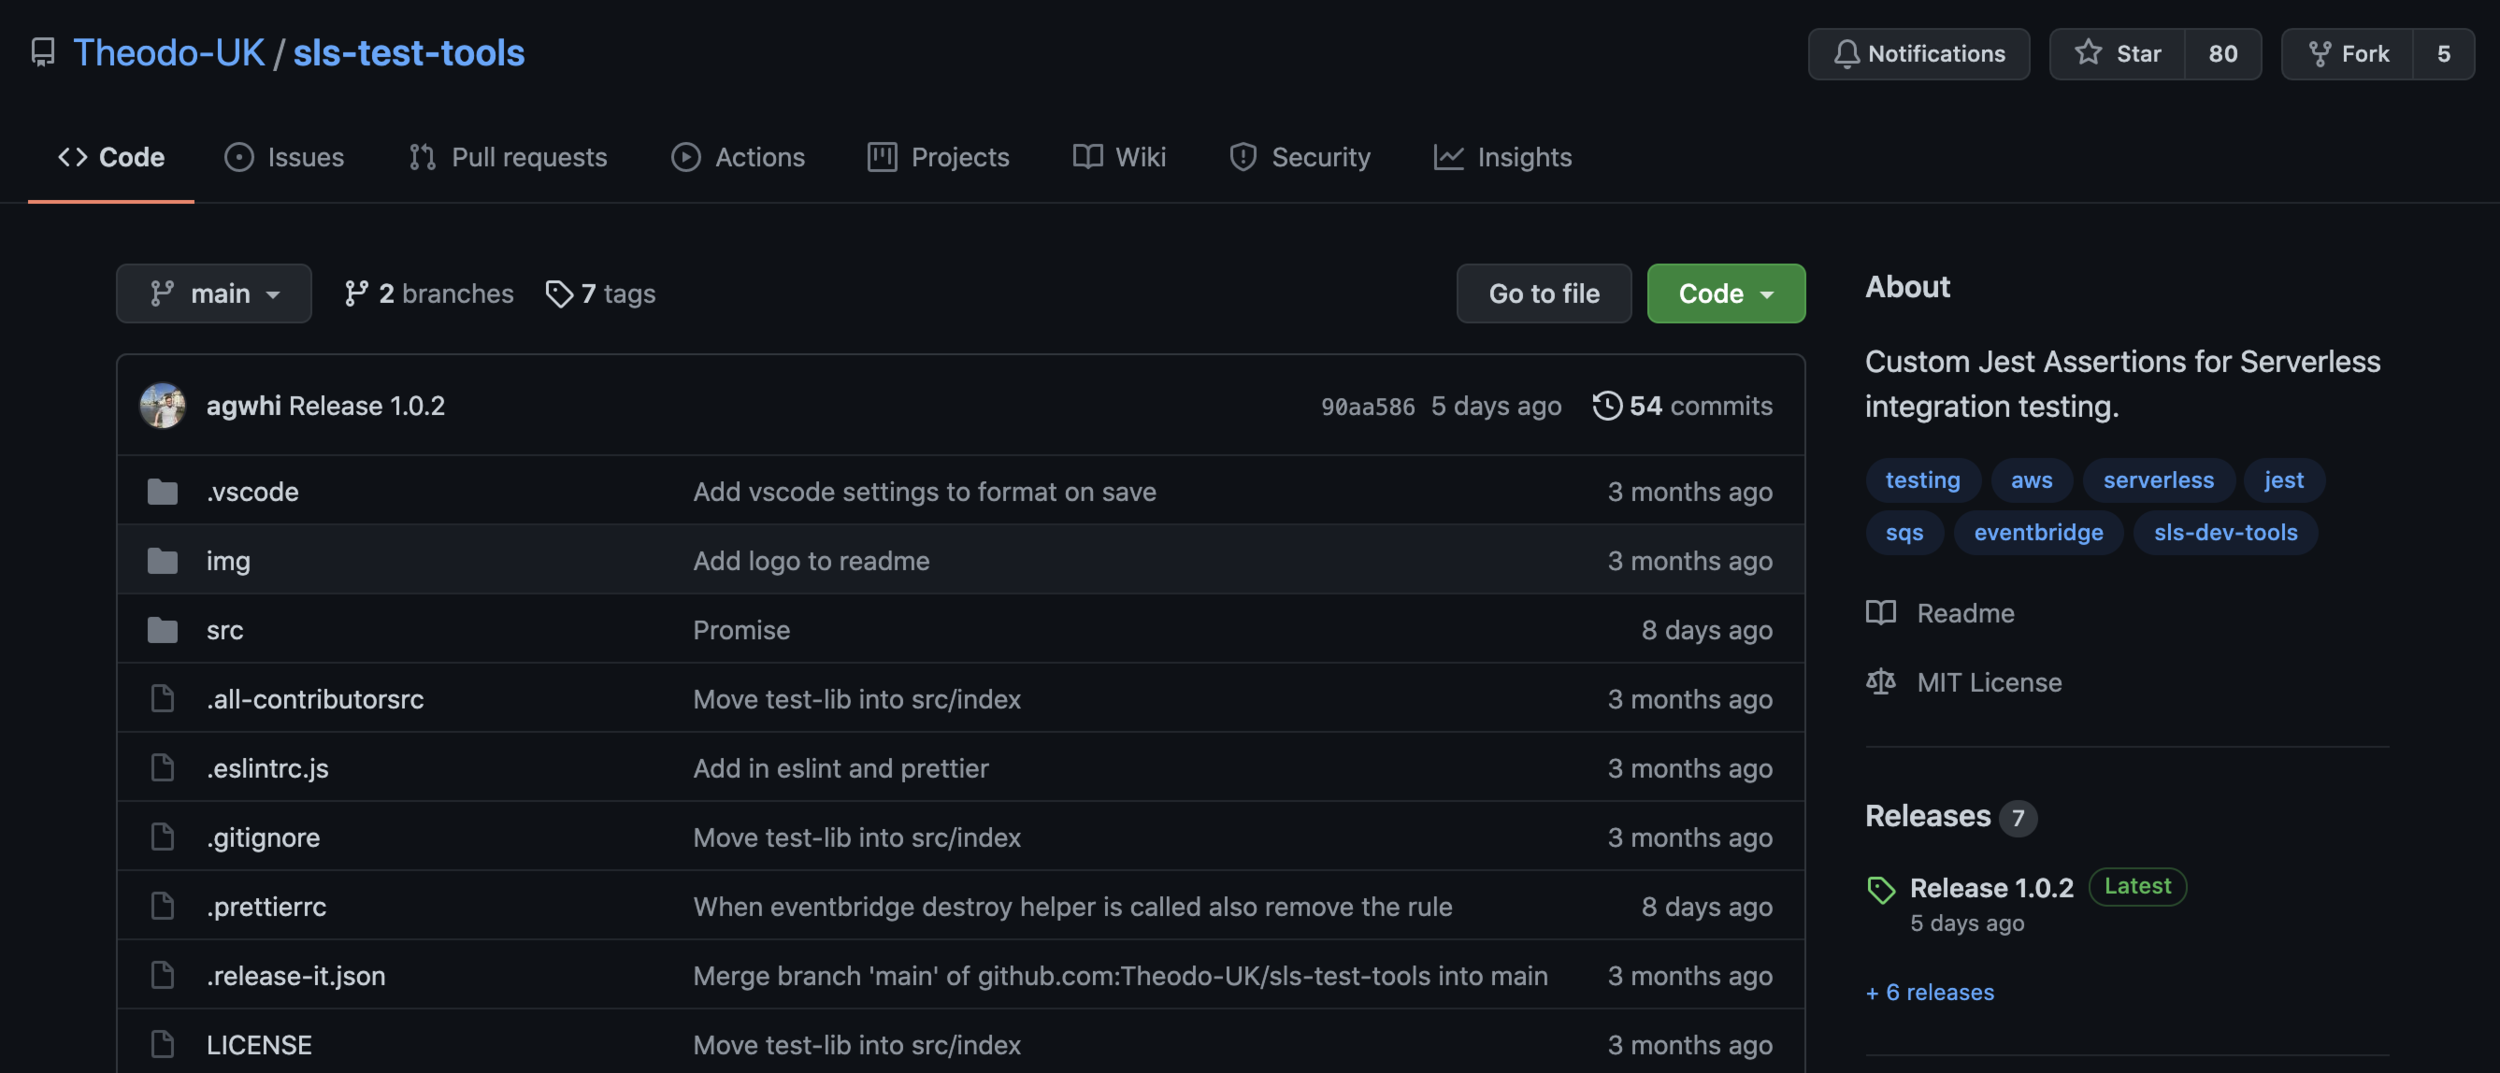This screenshot has width=2500, height=1073.
Task: Open the Projects tab
Action: click(938, 157)
